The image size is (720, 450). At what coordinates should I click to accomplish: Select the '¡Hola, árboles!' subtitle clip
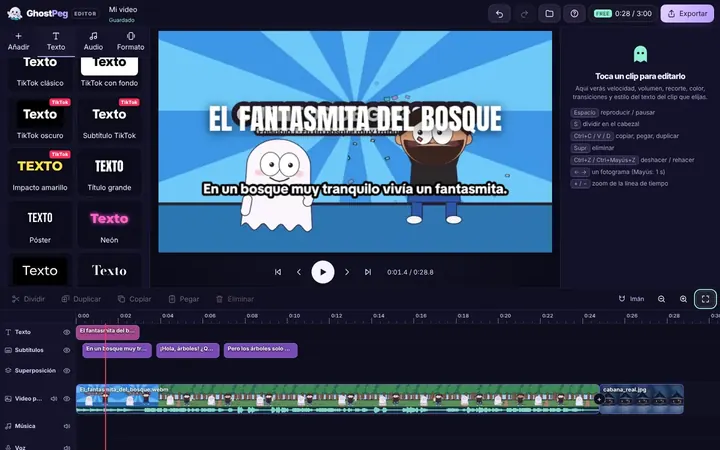pyautogui.click(x=187, y=350)
